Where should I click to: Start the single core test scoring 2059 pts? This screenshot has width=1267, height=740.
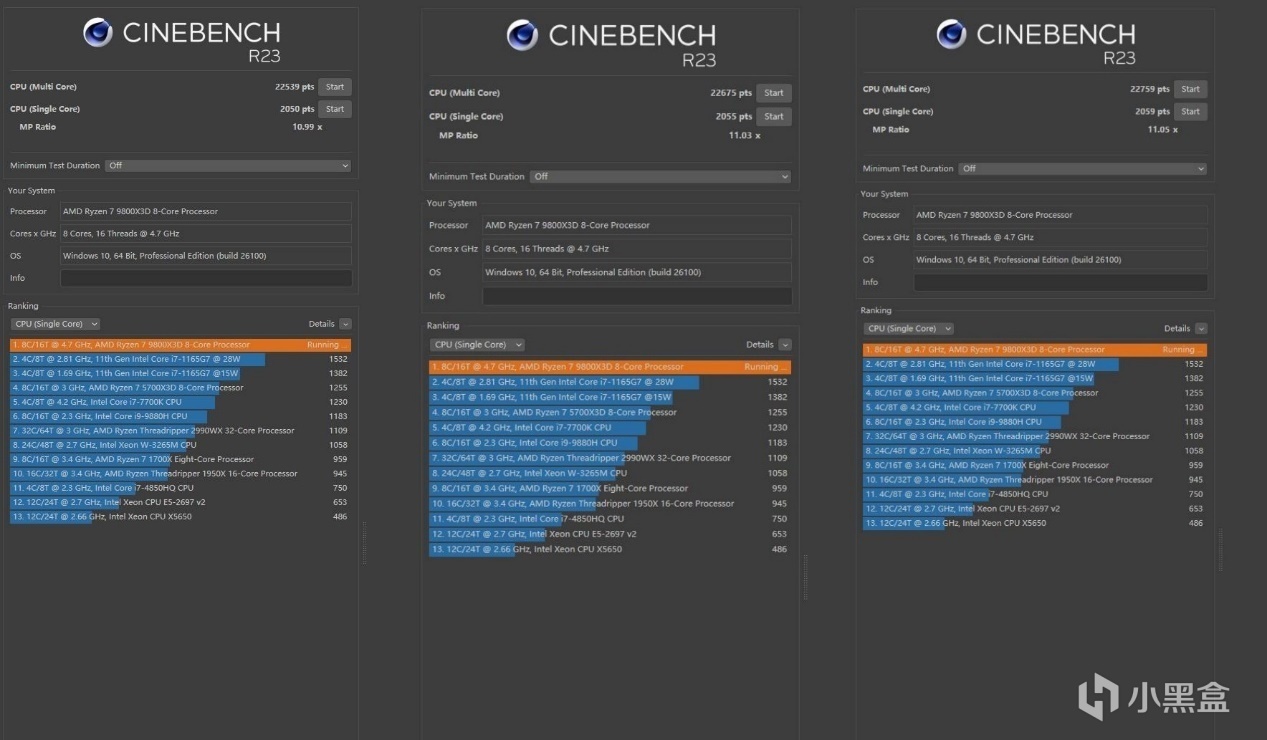(x=1190, y=111)
